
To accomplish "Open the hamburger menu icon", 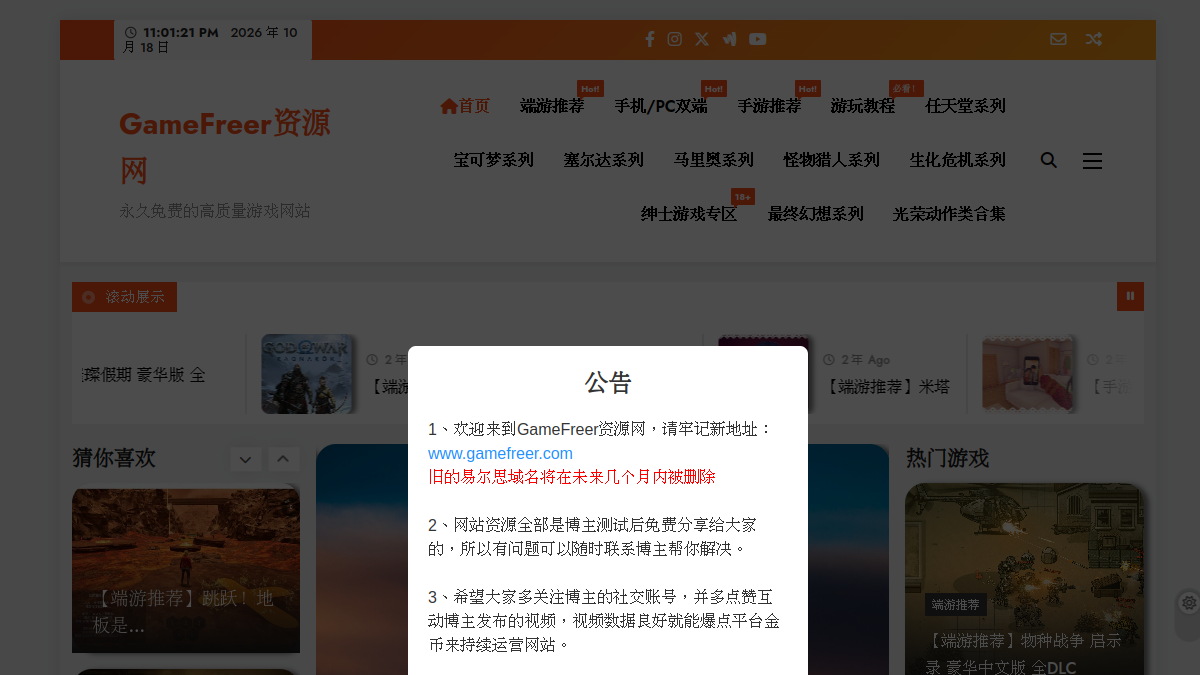I will point(1092,160).
